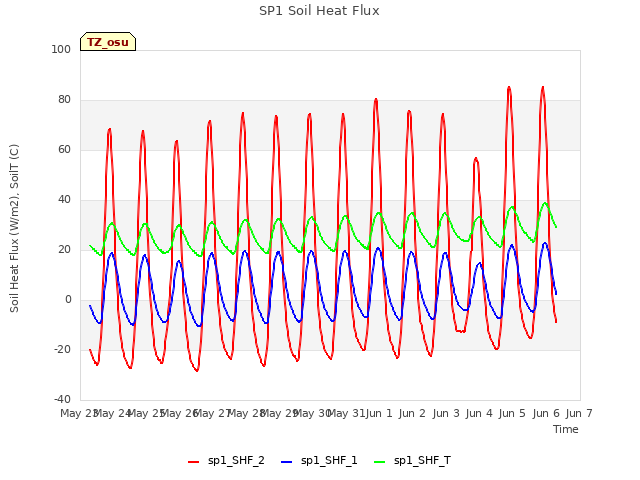Toggle the sp1_SHF_1 legend label
Viewport: 640px width, 480px height.
click(329, 461)
